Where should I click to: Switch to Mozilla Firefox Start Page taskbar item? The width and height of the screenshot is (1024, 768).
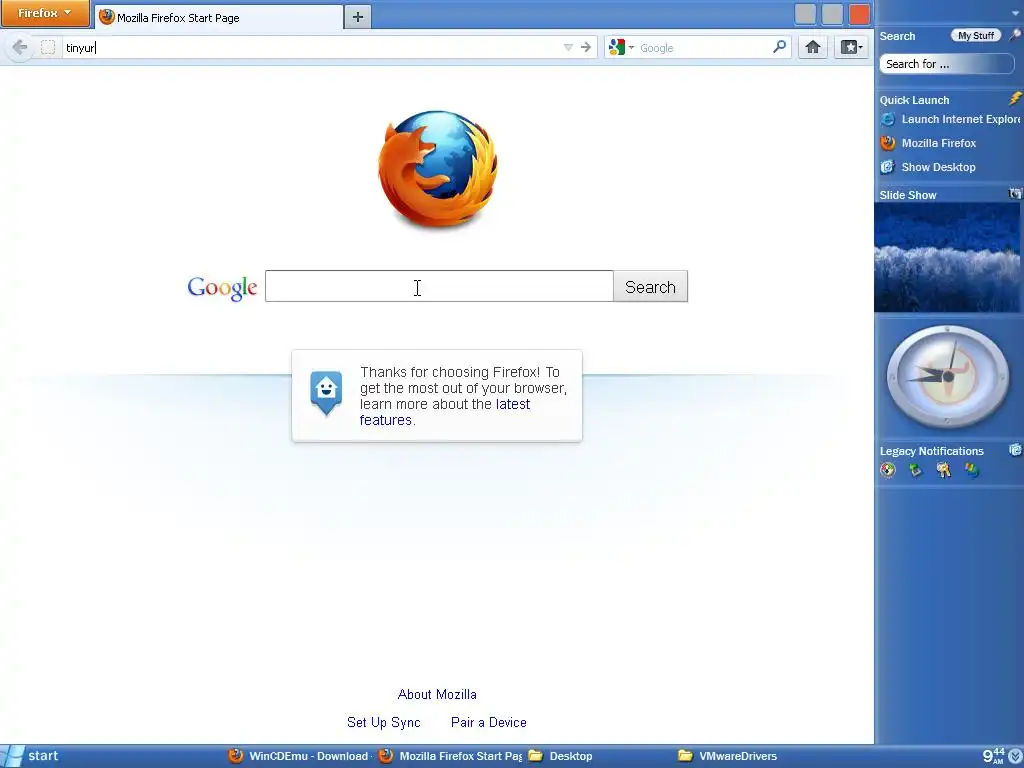(450, 756)
